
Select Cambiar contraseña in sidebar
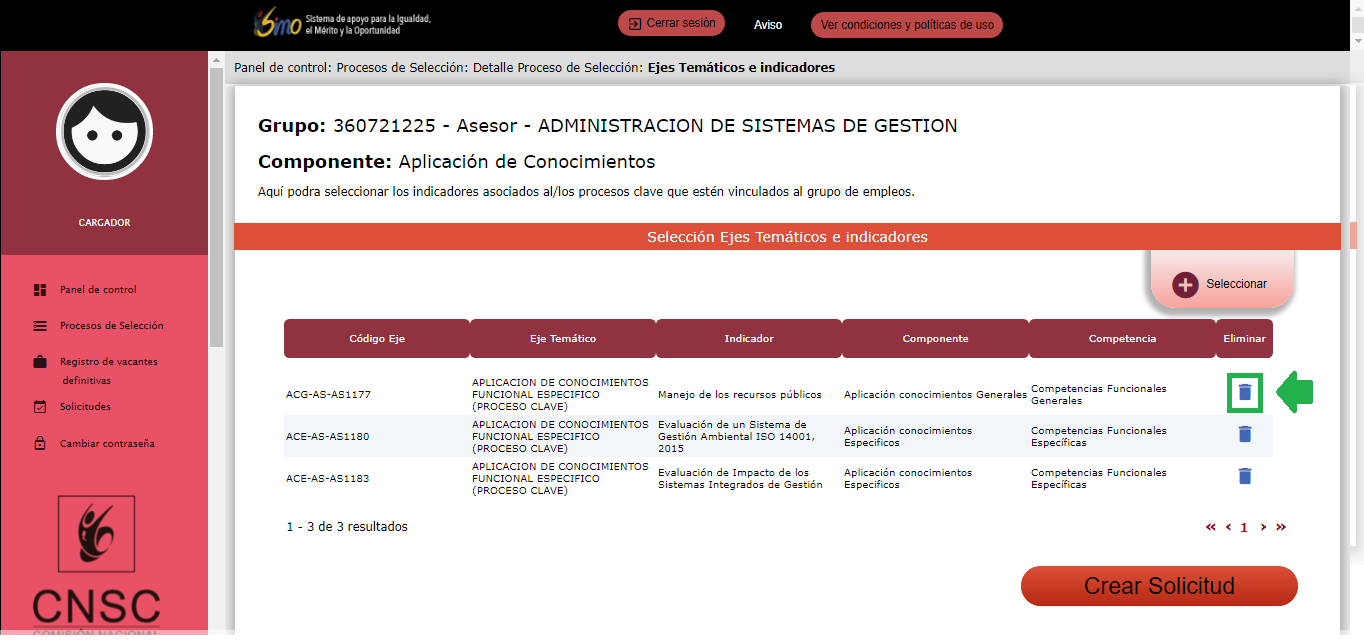[x=107, y=444]
